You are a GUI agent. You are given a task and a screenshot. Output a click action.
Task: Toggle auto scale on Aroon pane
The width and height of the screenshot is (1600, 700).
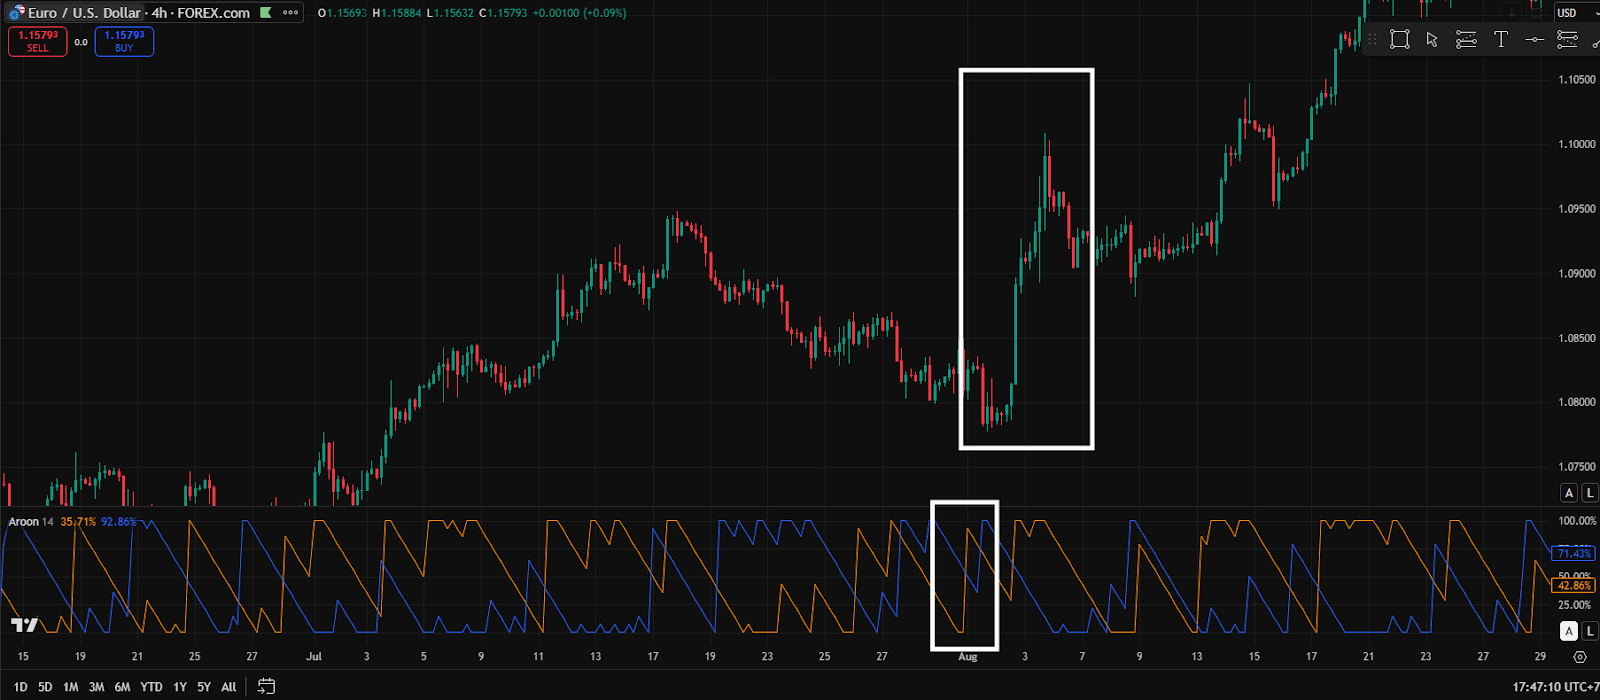point(1569,631)
